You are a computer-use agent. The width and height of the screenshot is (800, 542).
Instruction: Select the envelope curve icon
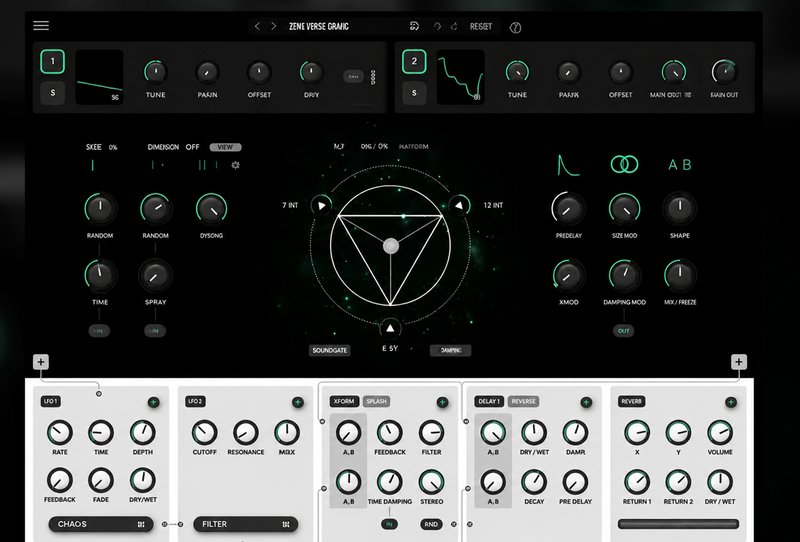click(568, 165)
